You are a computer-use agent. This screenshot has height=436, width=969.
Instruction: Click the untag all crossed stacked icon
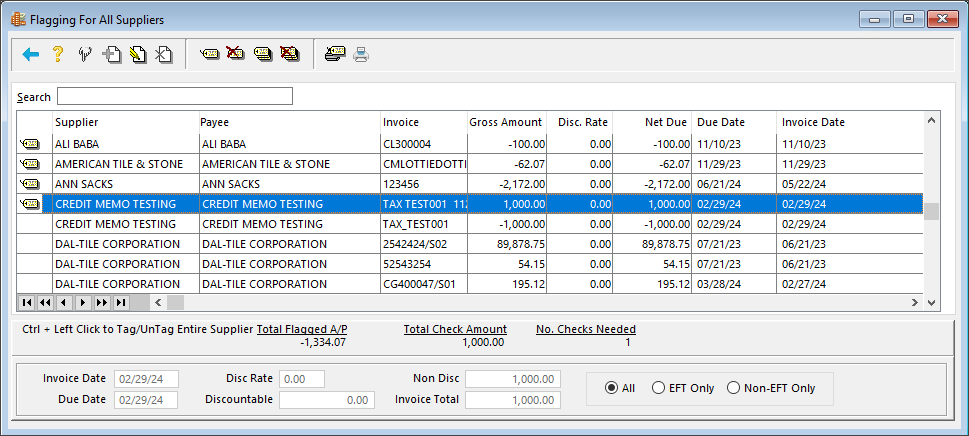tap(289, 54)
